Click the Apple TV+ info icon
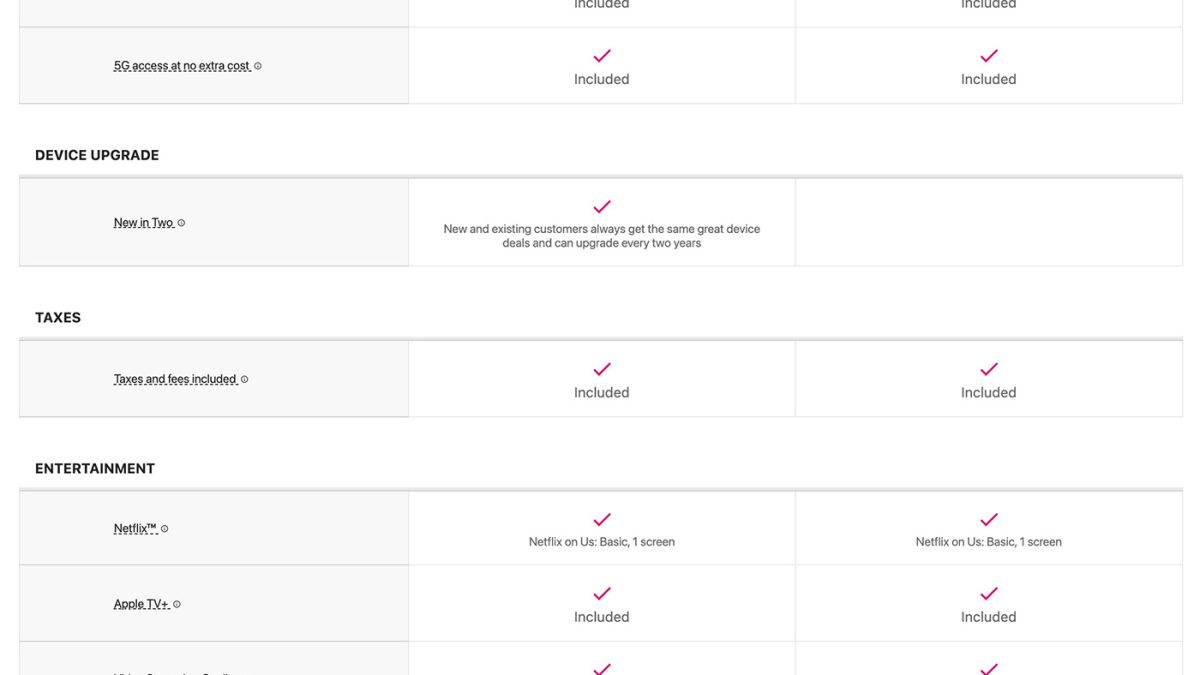Image resolution: width=1200 pixels, height=675 pixels. click(177, 604)
